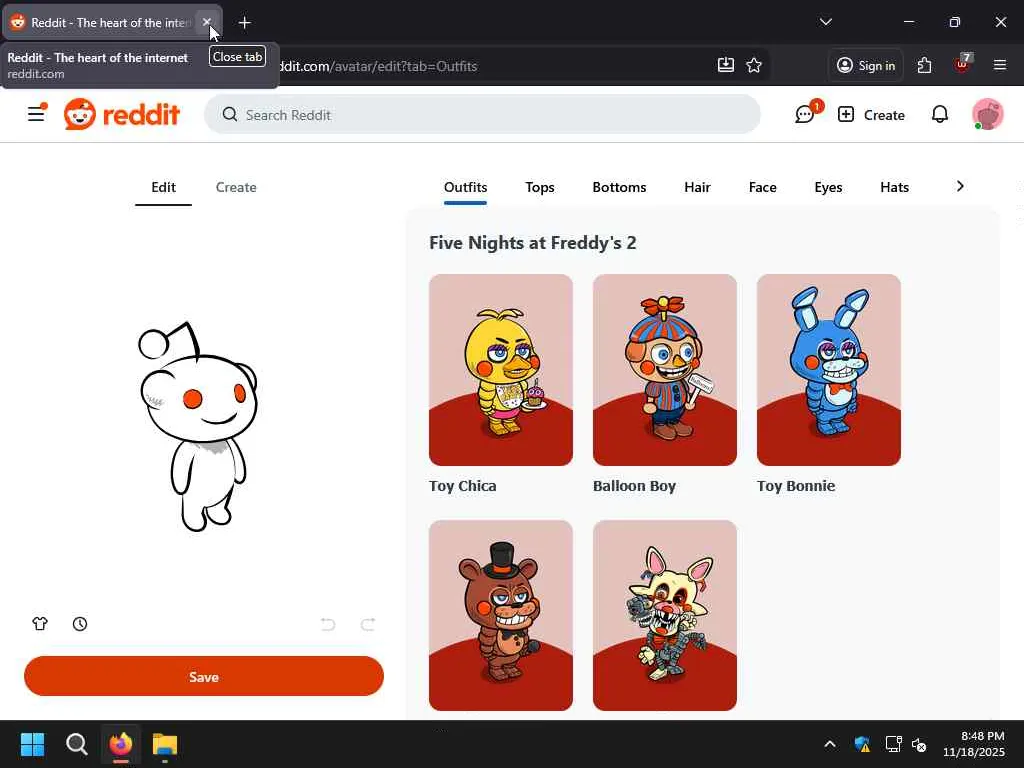Click the 'Five Nights at Freddy's 2' heading
This screenshot has height=768, width=1024.
(532, 243)
